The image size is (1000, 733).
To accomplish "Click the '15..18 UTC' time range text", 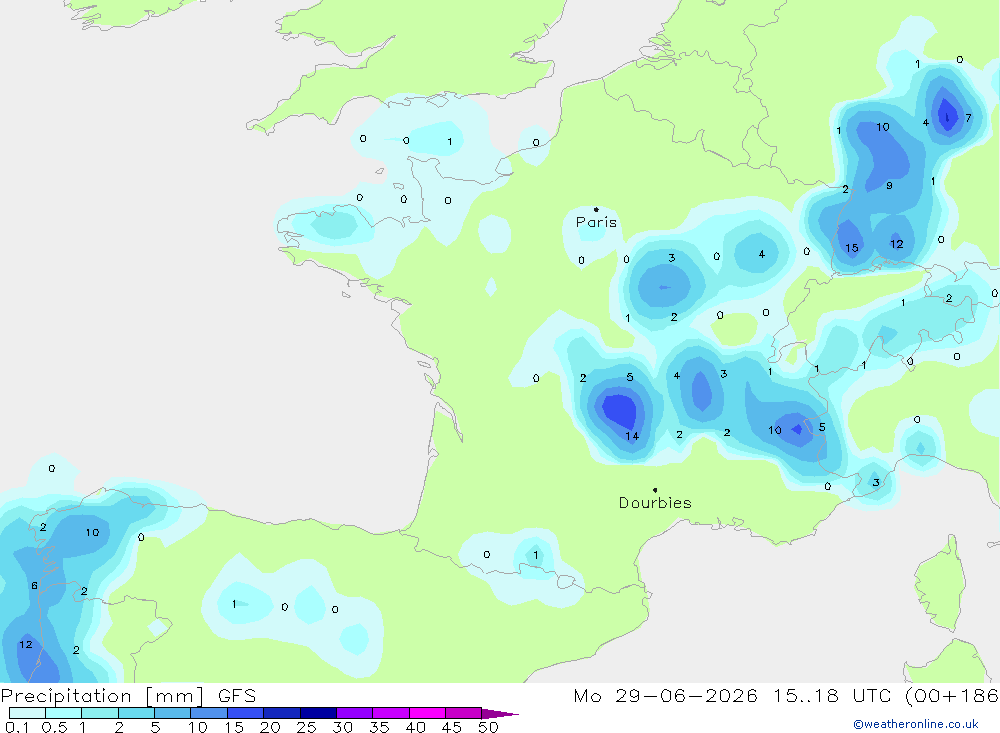I will click(832, 695).
